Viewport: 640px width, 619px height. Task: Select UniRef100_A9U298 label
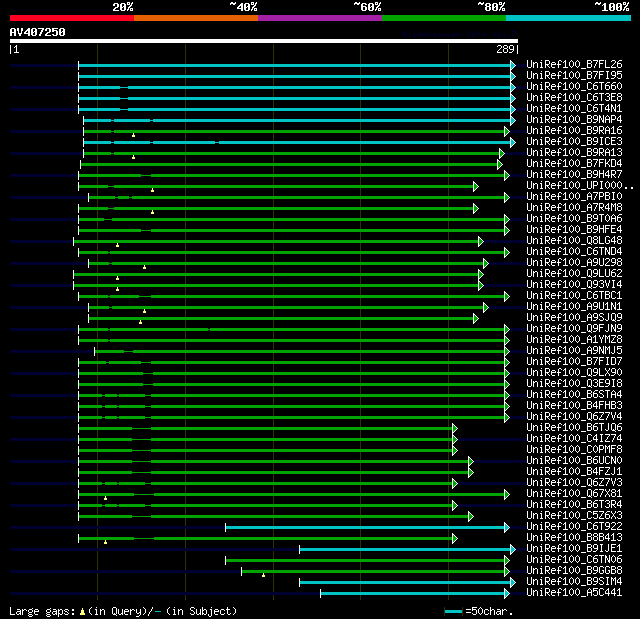tap(574, 263)
